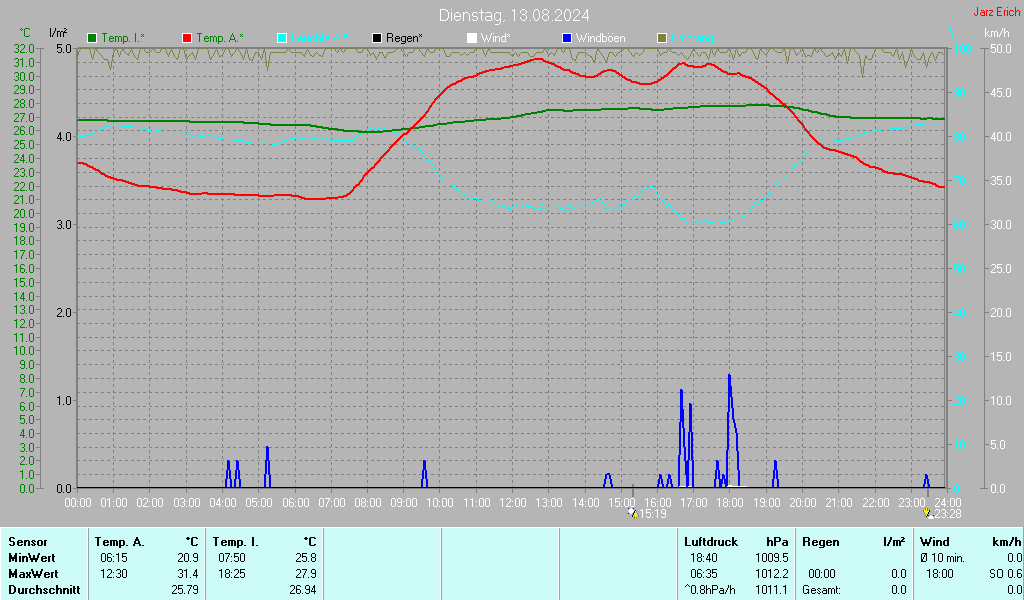Click the pressure trend '^0.8hPa/h'

click(x=710, y=590)
